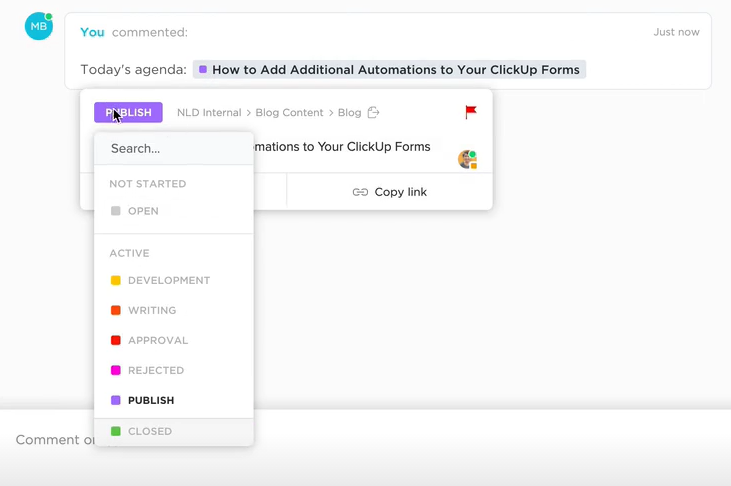This screenshot has height=486, width=731.
Task: Open NLD Internal breadcrumb link
Action: pos(209,112)
